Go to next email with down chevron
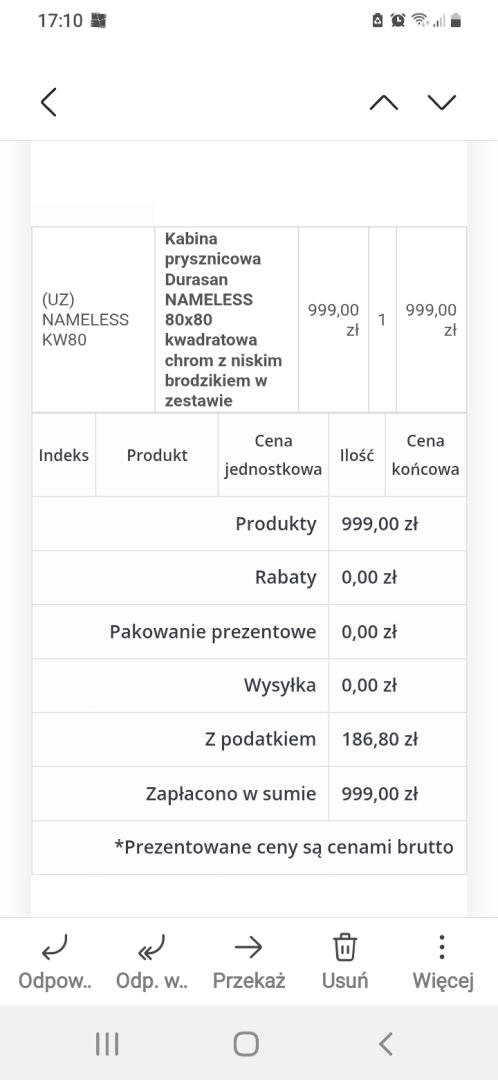This screenshot has height=1080, width=498. [x=442, y=102]
